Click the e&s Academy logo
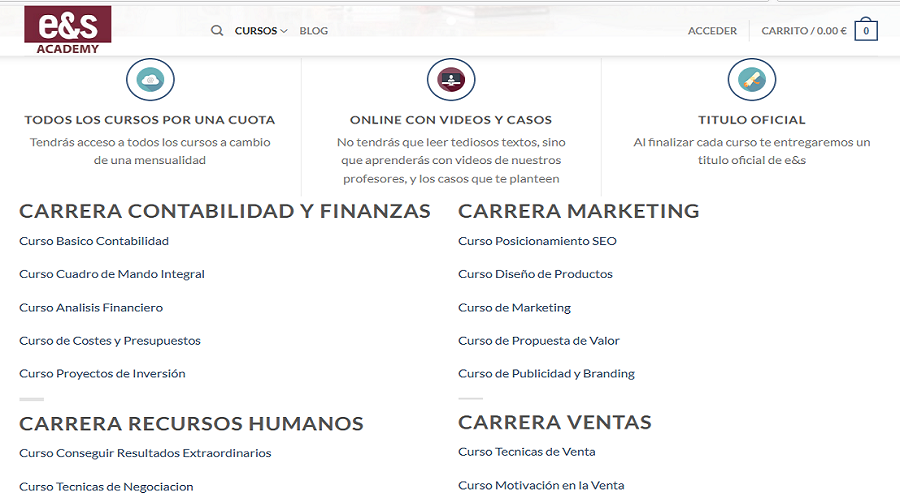 click(x=68, y=30)
